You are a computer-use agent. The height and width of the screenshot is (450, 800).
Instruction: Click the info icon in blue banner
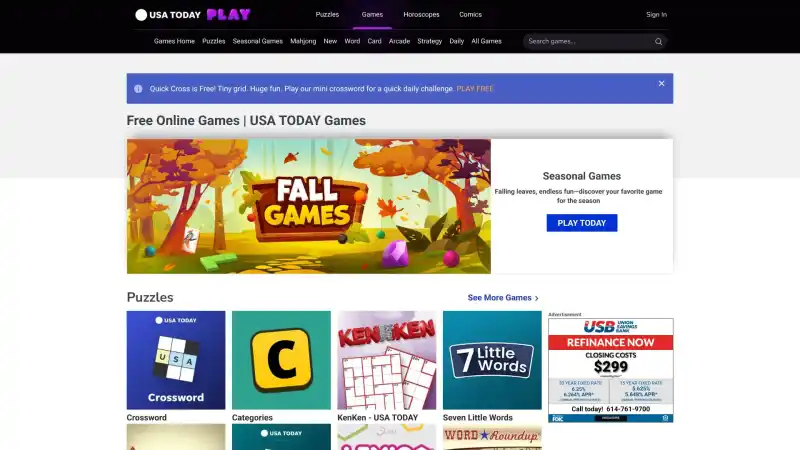[138, 89]
